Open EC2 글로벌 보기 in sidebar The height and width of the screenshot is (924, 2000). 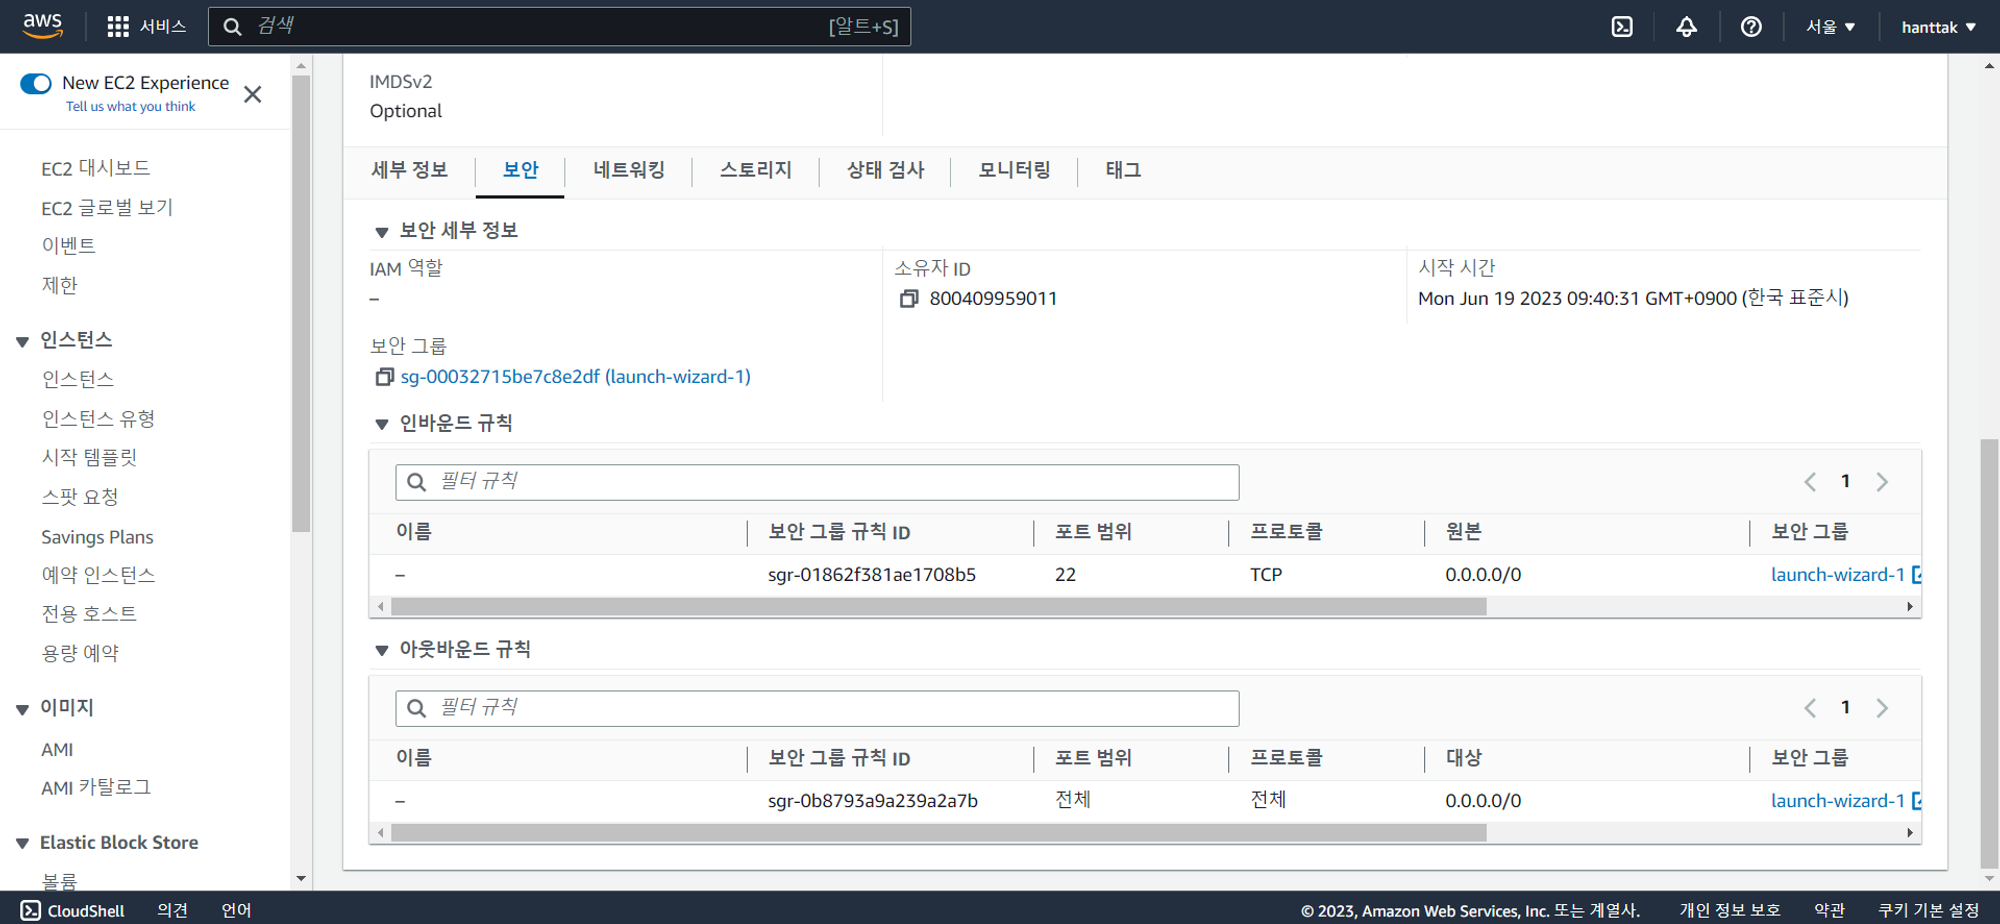coord(107,208)
